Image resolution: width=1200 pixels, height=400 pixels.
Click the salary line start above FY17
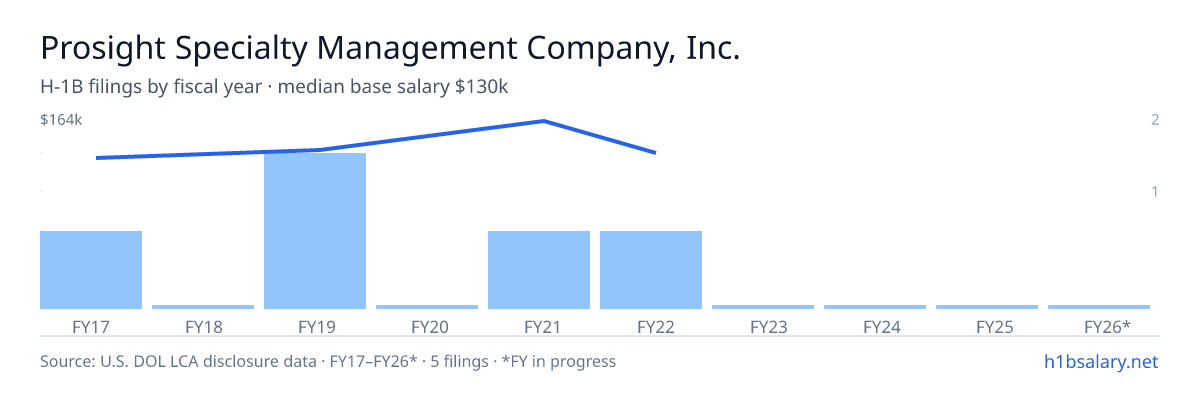[97, 158]
